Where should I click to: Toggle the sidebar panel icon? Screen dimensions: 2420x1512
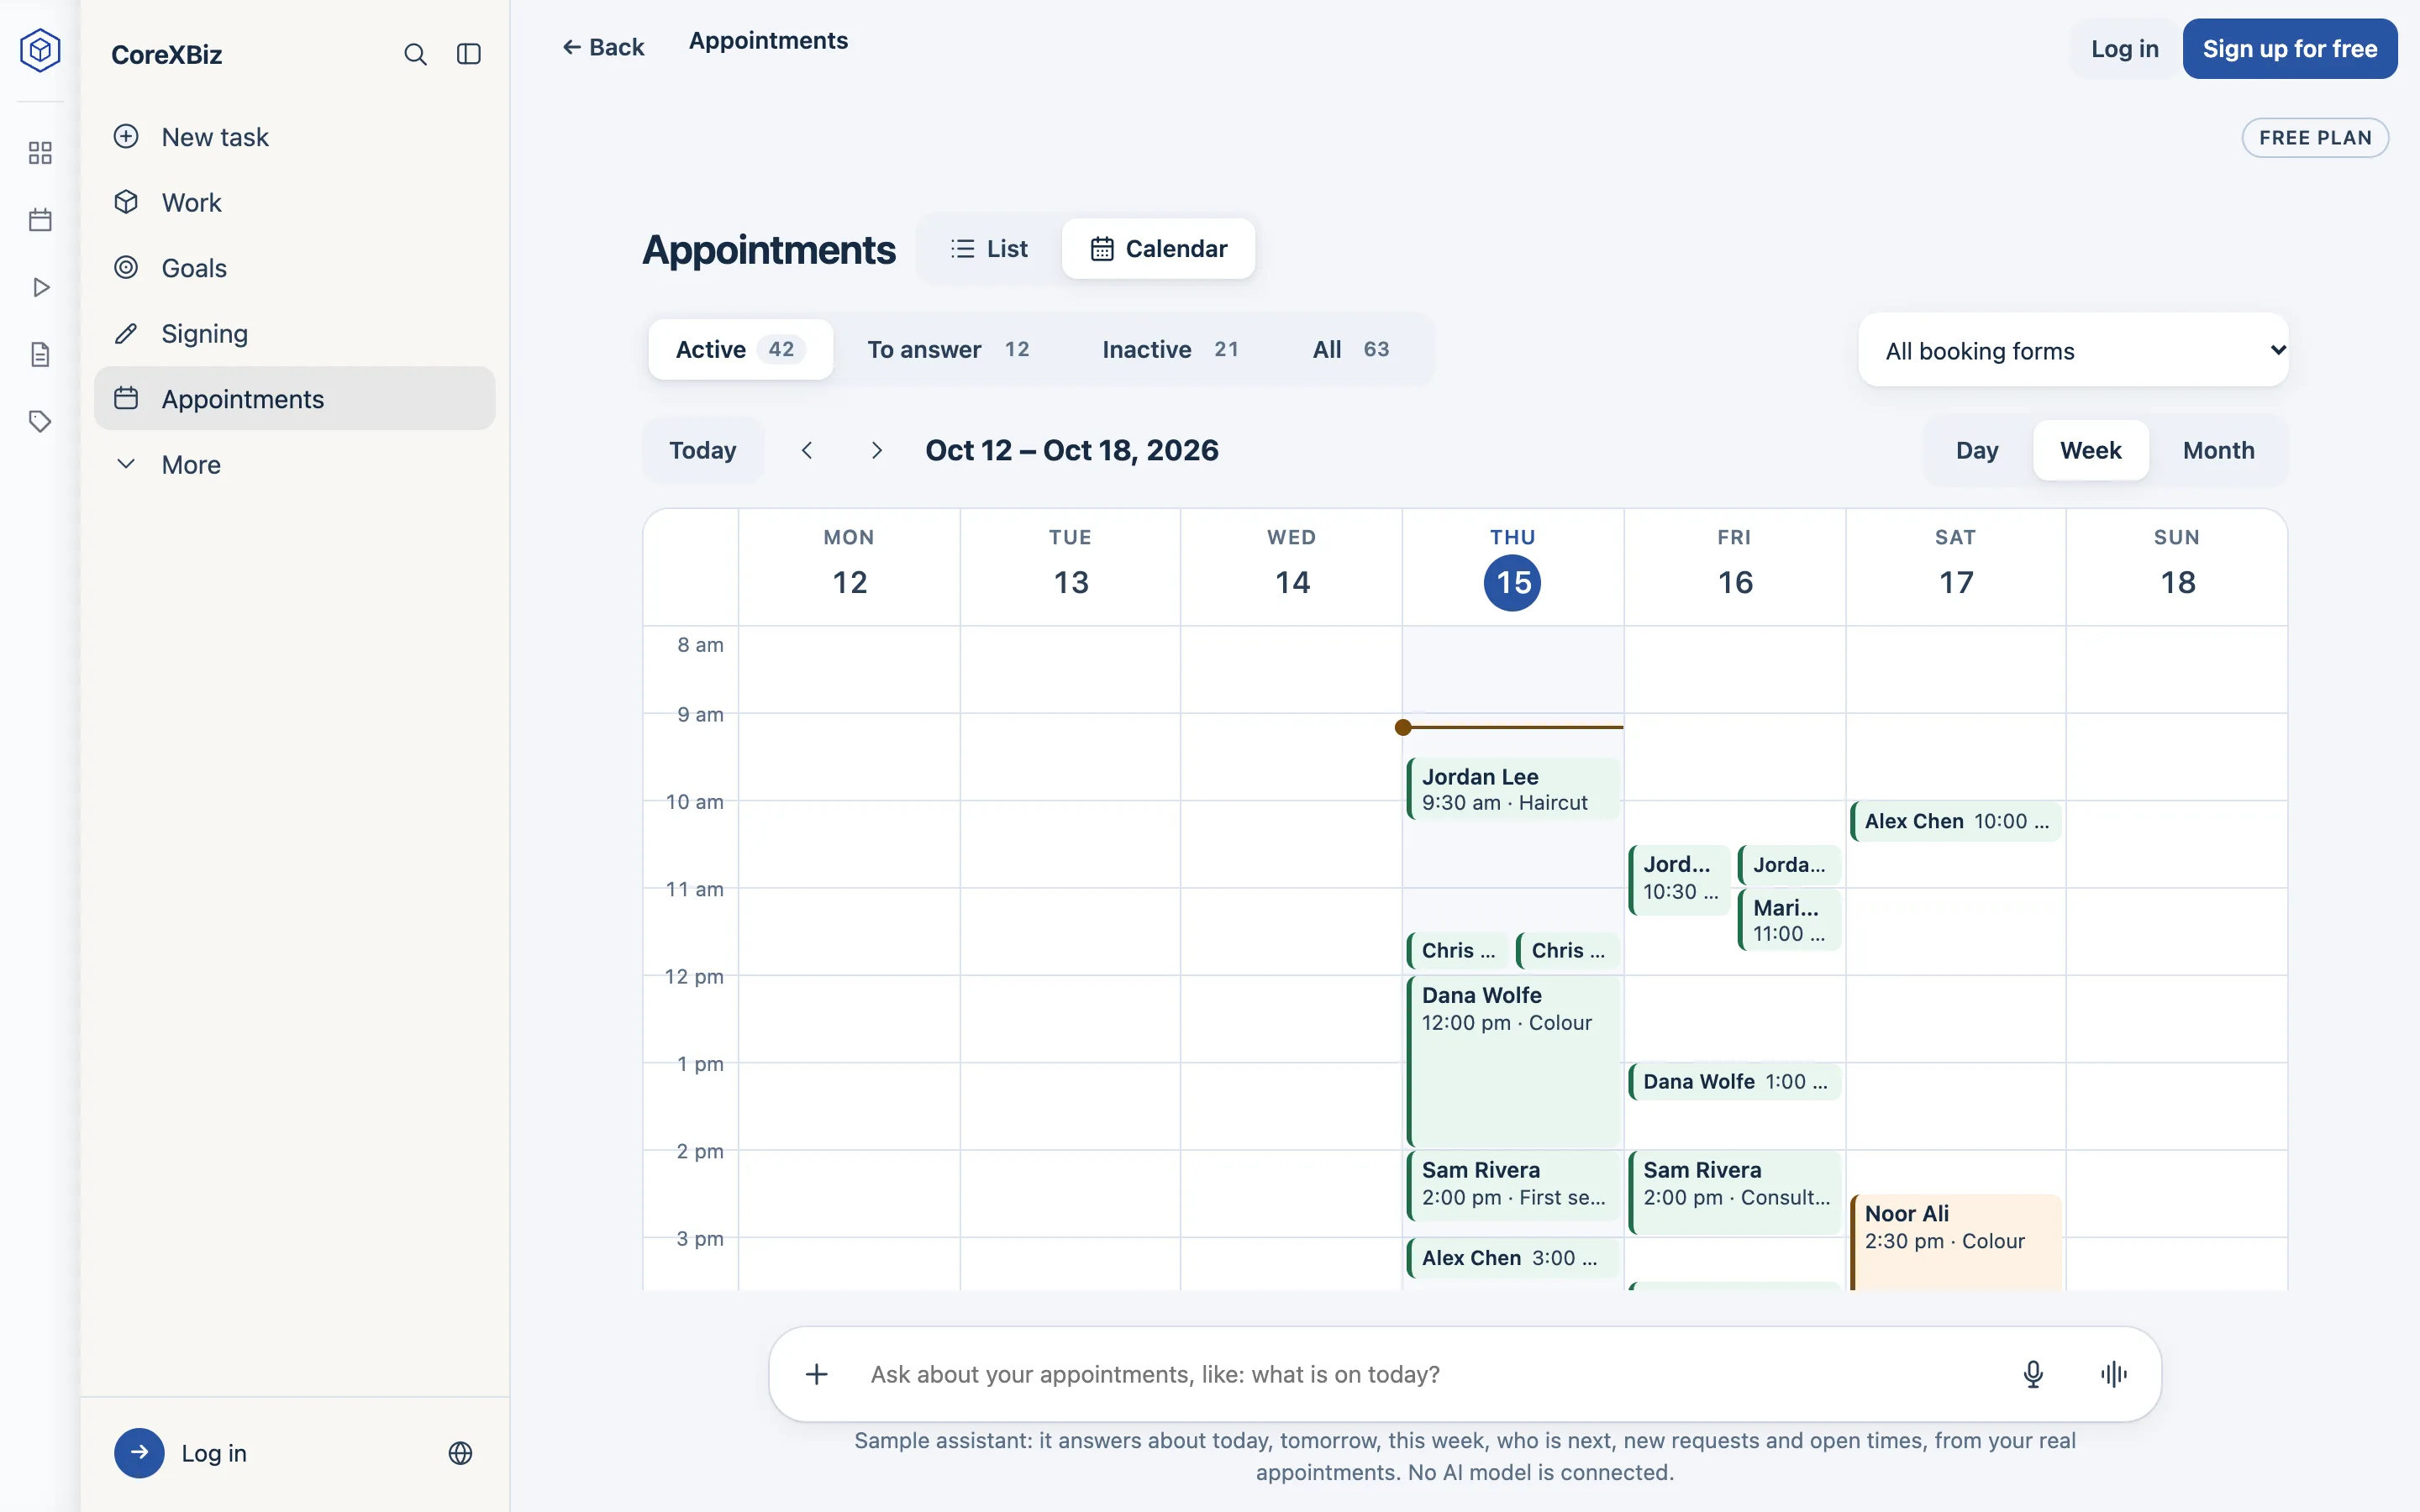pyautogui.click(x=469, y=54)
